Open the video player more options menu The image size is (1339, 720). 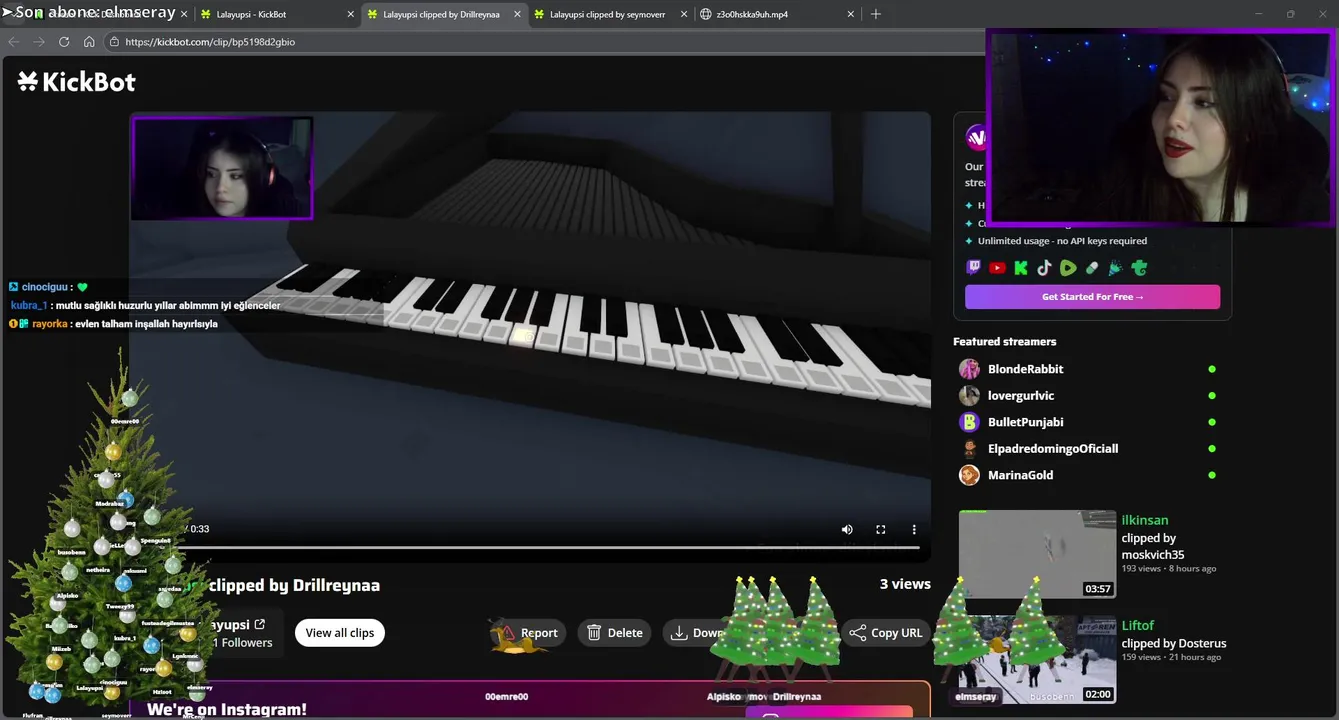pyautogui.click(x=914, y=529)
